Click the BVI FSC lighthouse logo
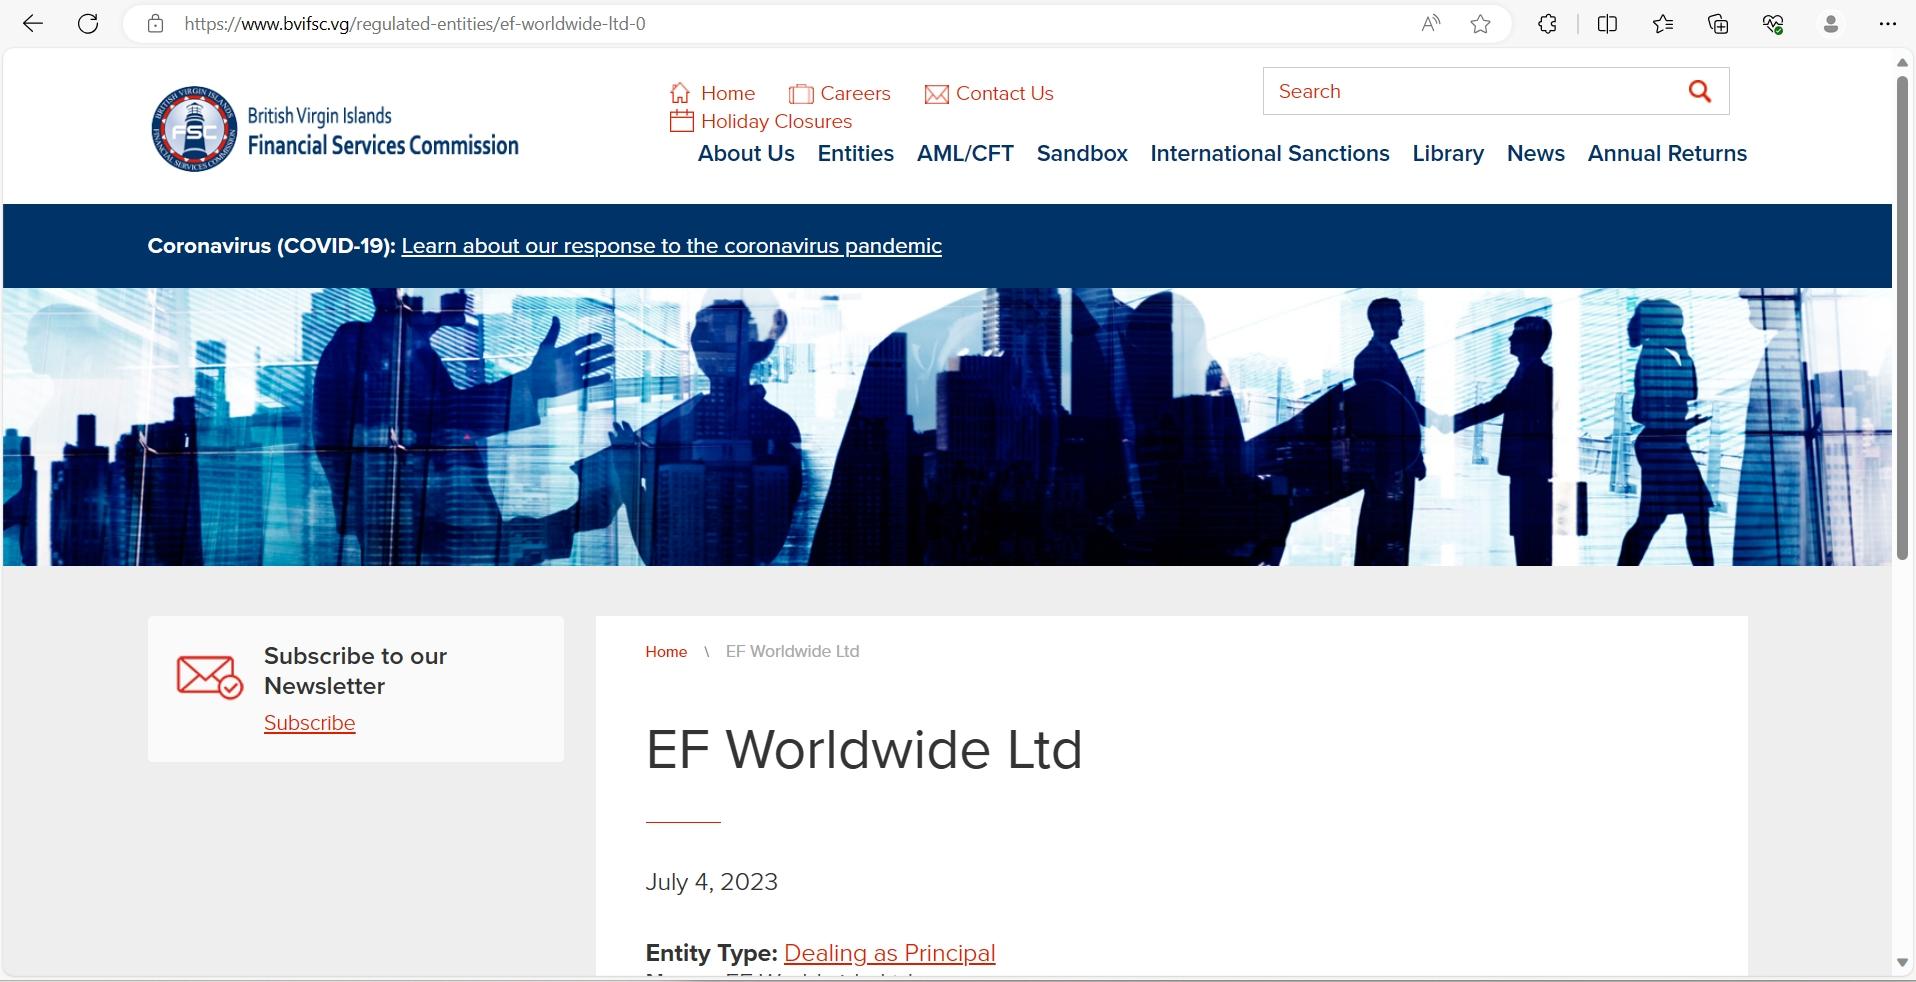The image size is (1916, 982). tap(195, 129)
